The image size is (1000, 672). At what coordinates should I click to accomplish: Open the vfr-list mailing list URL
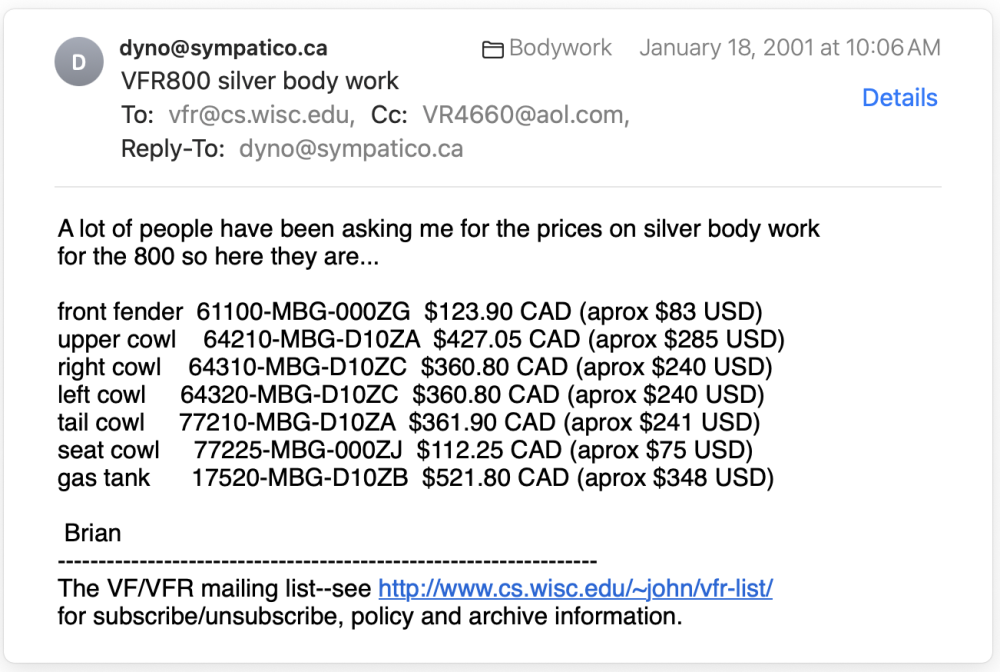[x=575, y=588]
